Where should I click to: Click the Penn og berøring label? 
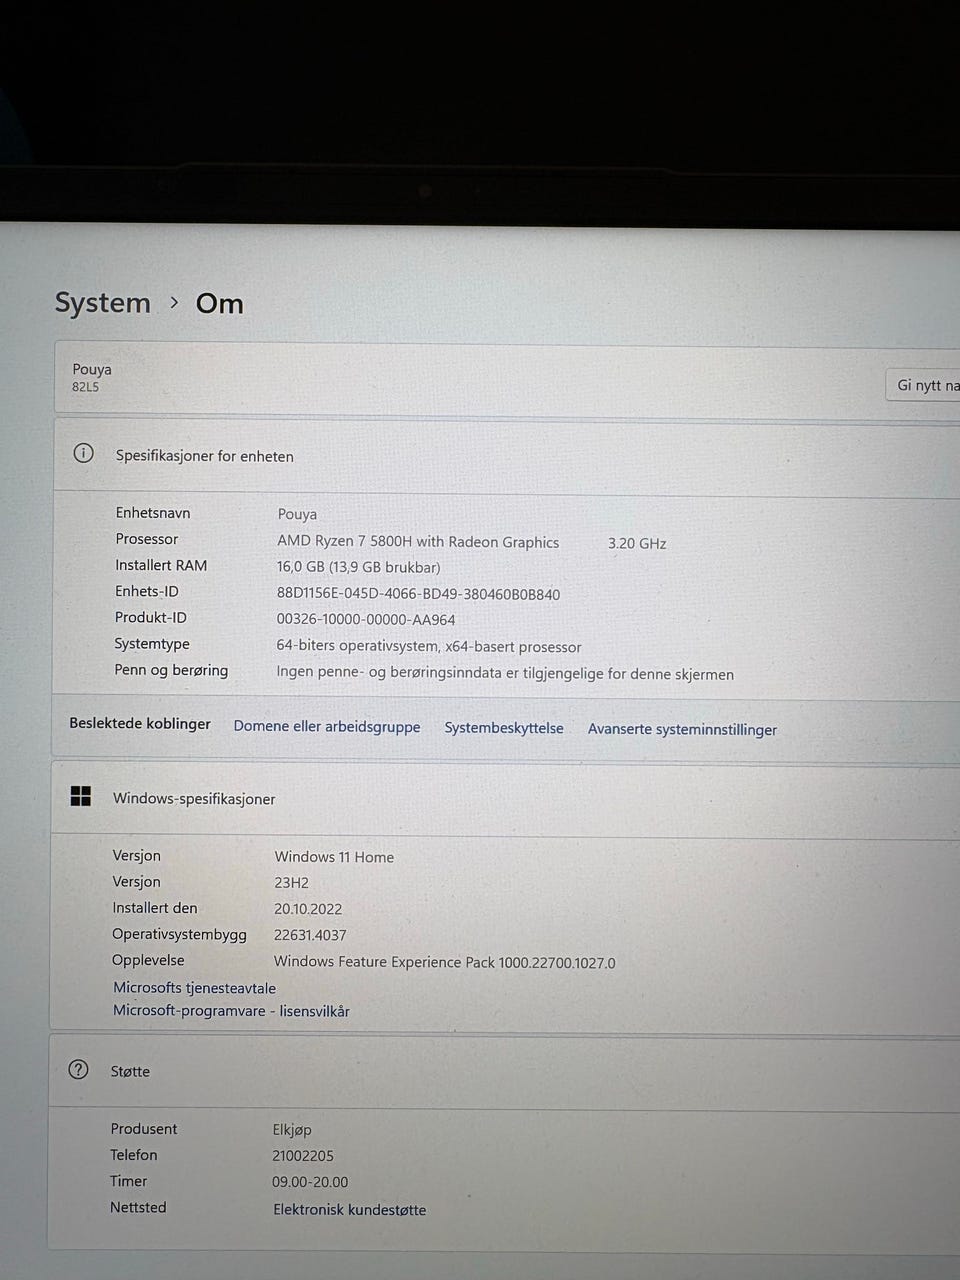171,671
